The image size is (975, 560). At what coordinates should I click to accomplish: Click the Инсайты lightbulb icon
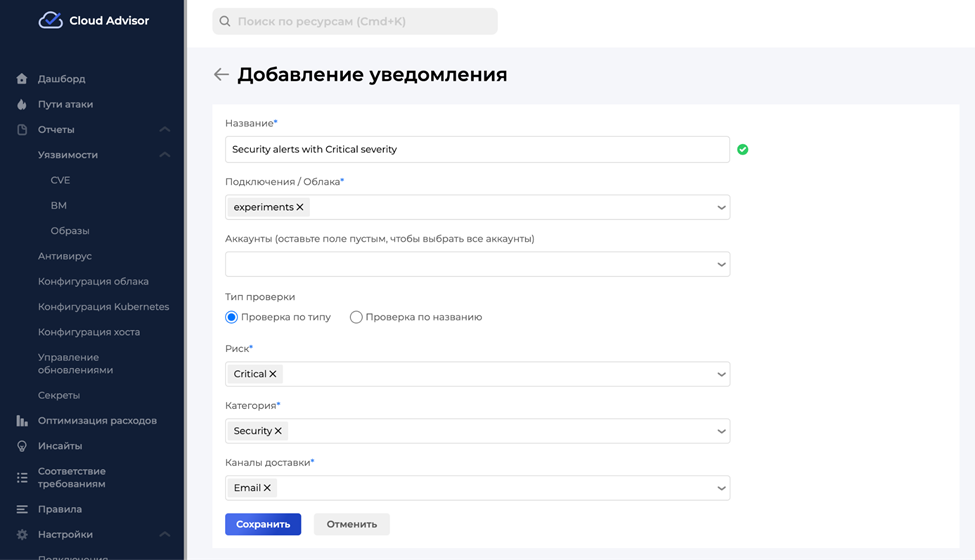[22, 446]
